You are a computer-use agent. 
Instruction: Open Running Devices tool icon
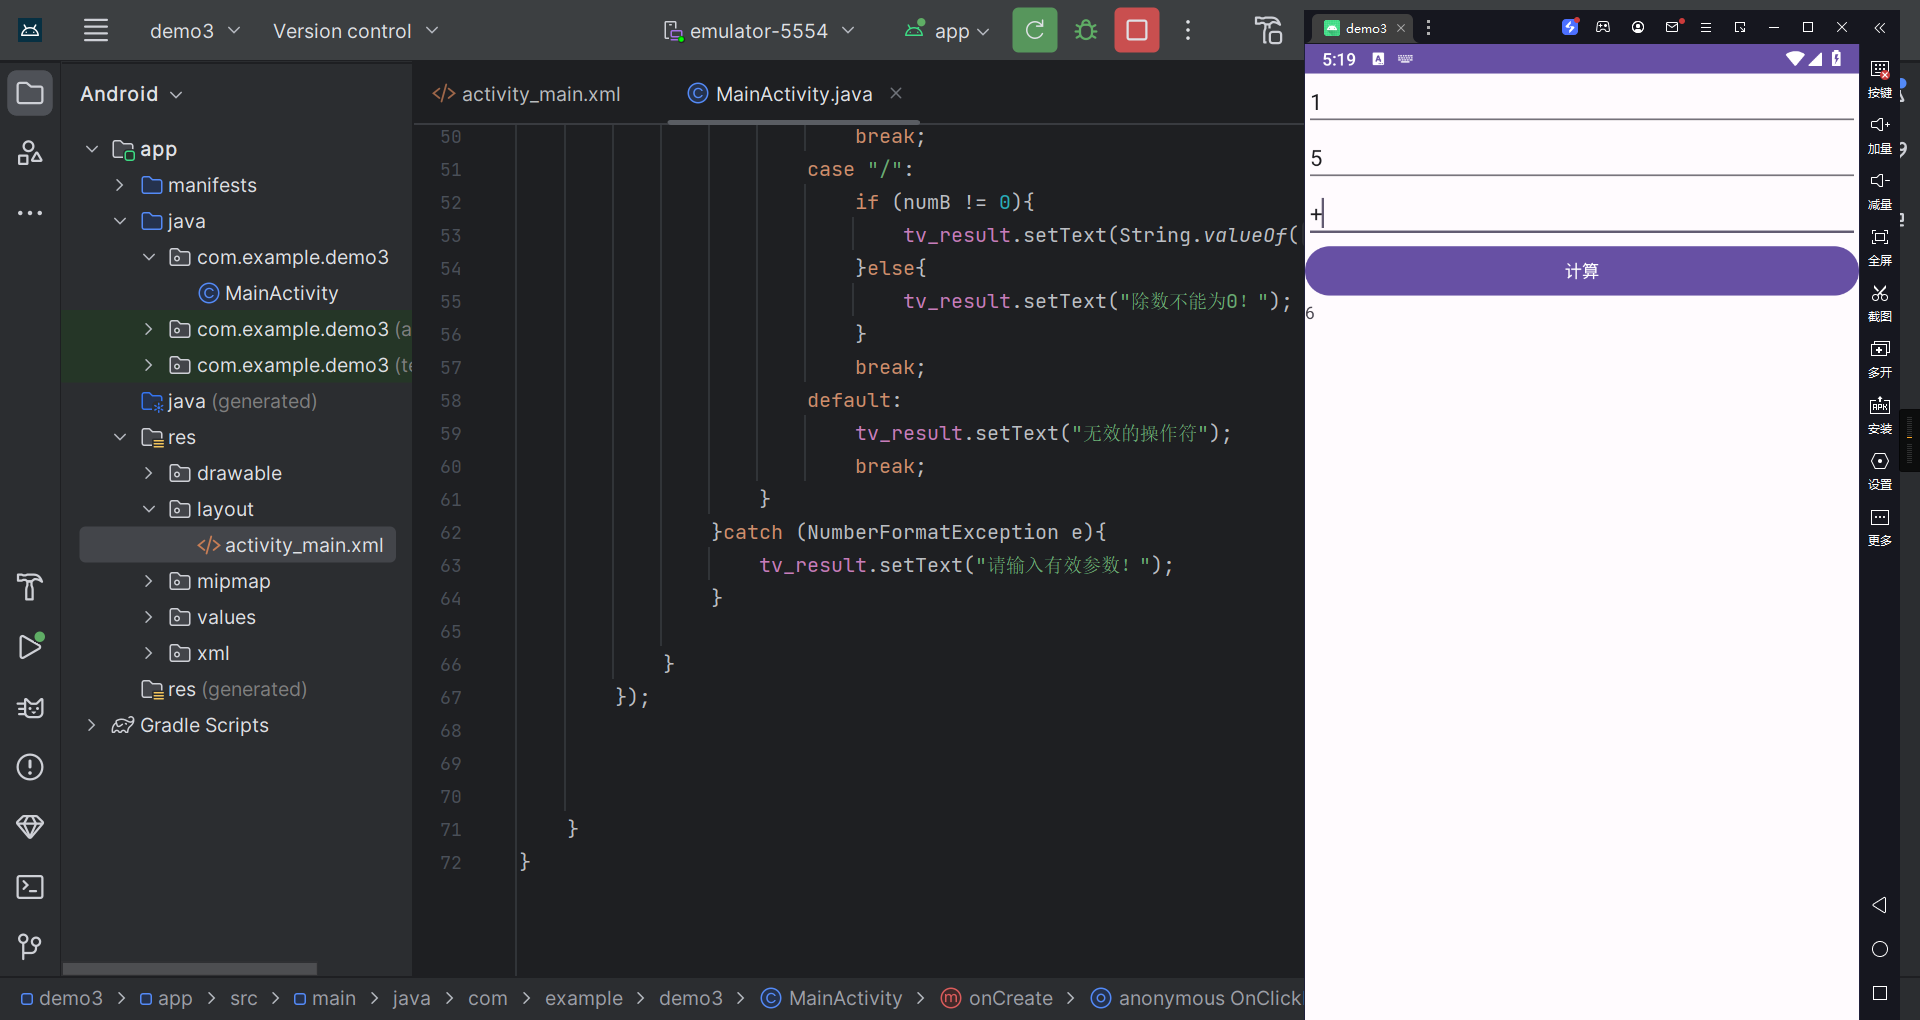[x=1269, y=30]
